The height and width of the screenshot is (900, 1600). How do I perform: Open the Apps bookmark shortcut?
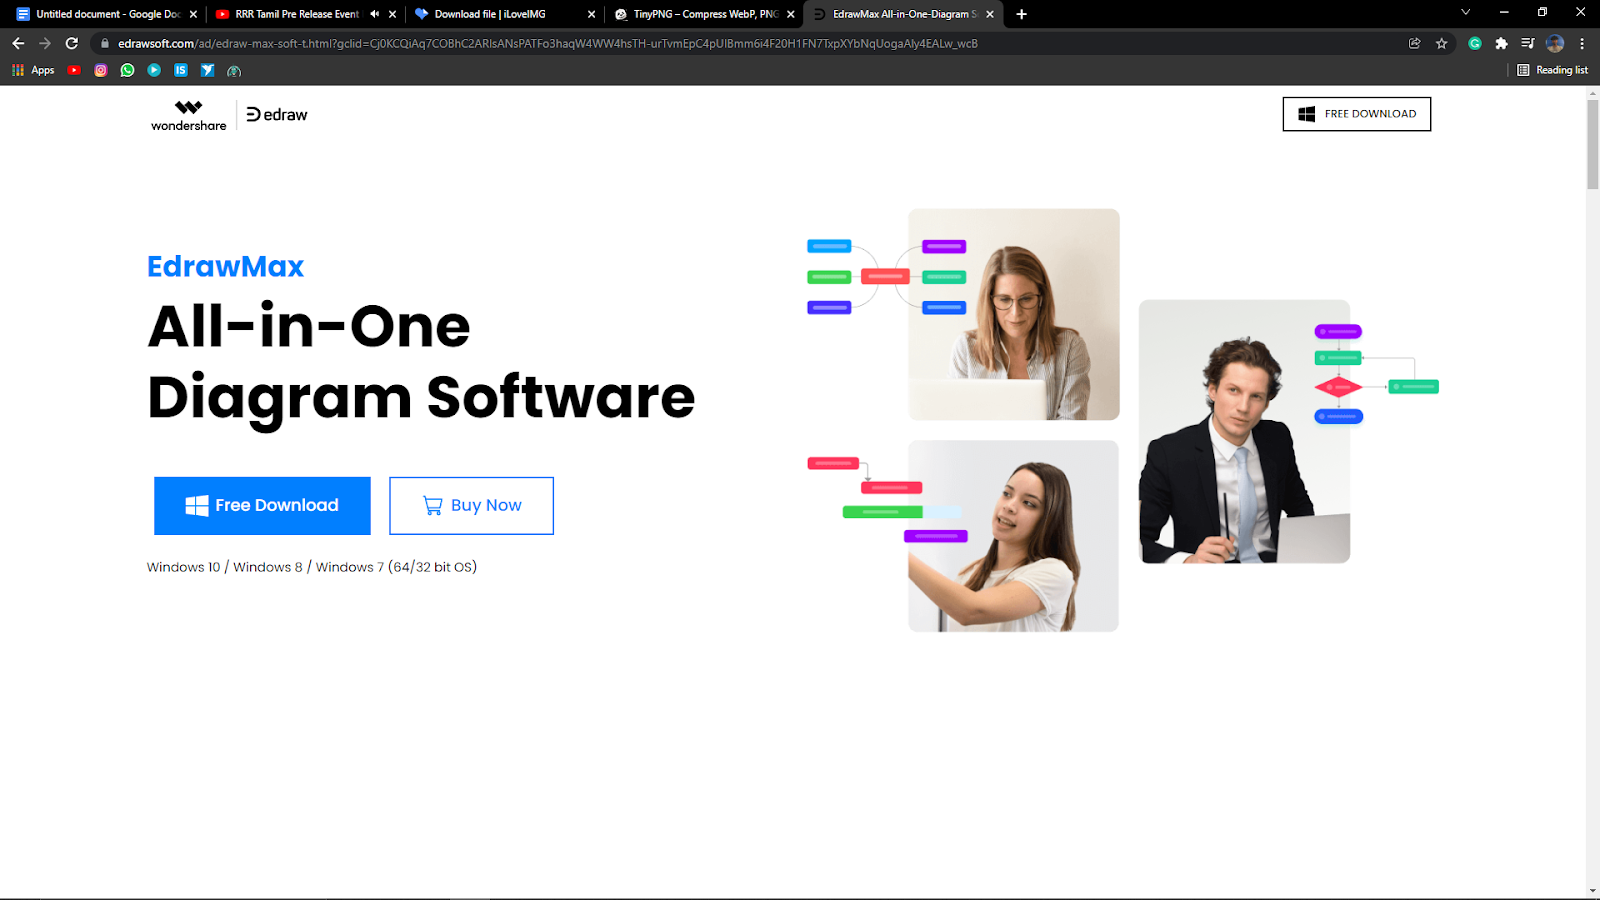tap(33, 70)
